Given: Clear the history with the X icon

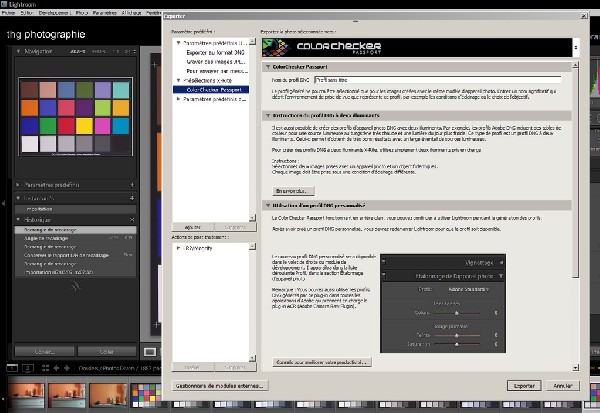Looking at the screenshot, I should 132,220.
